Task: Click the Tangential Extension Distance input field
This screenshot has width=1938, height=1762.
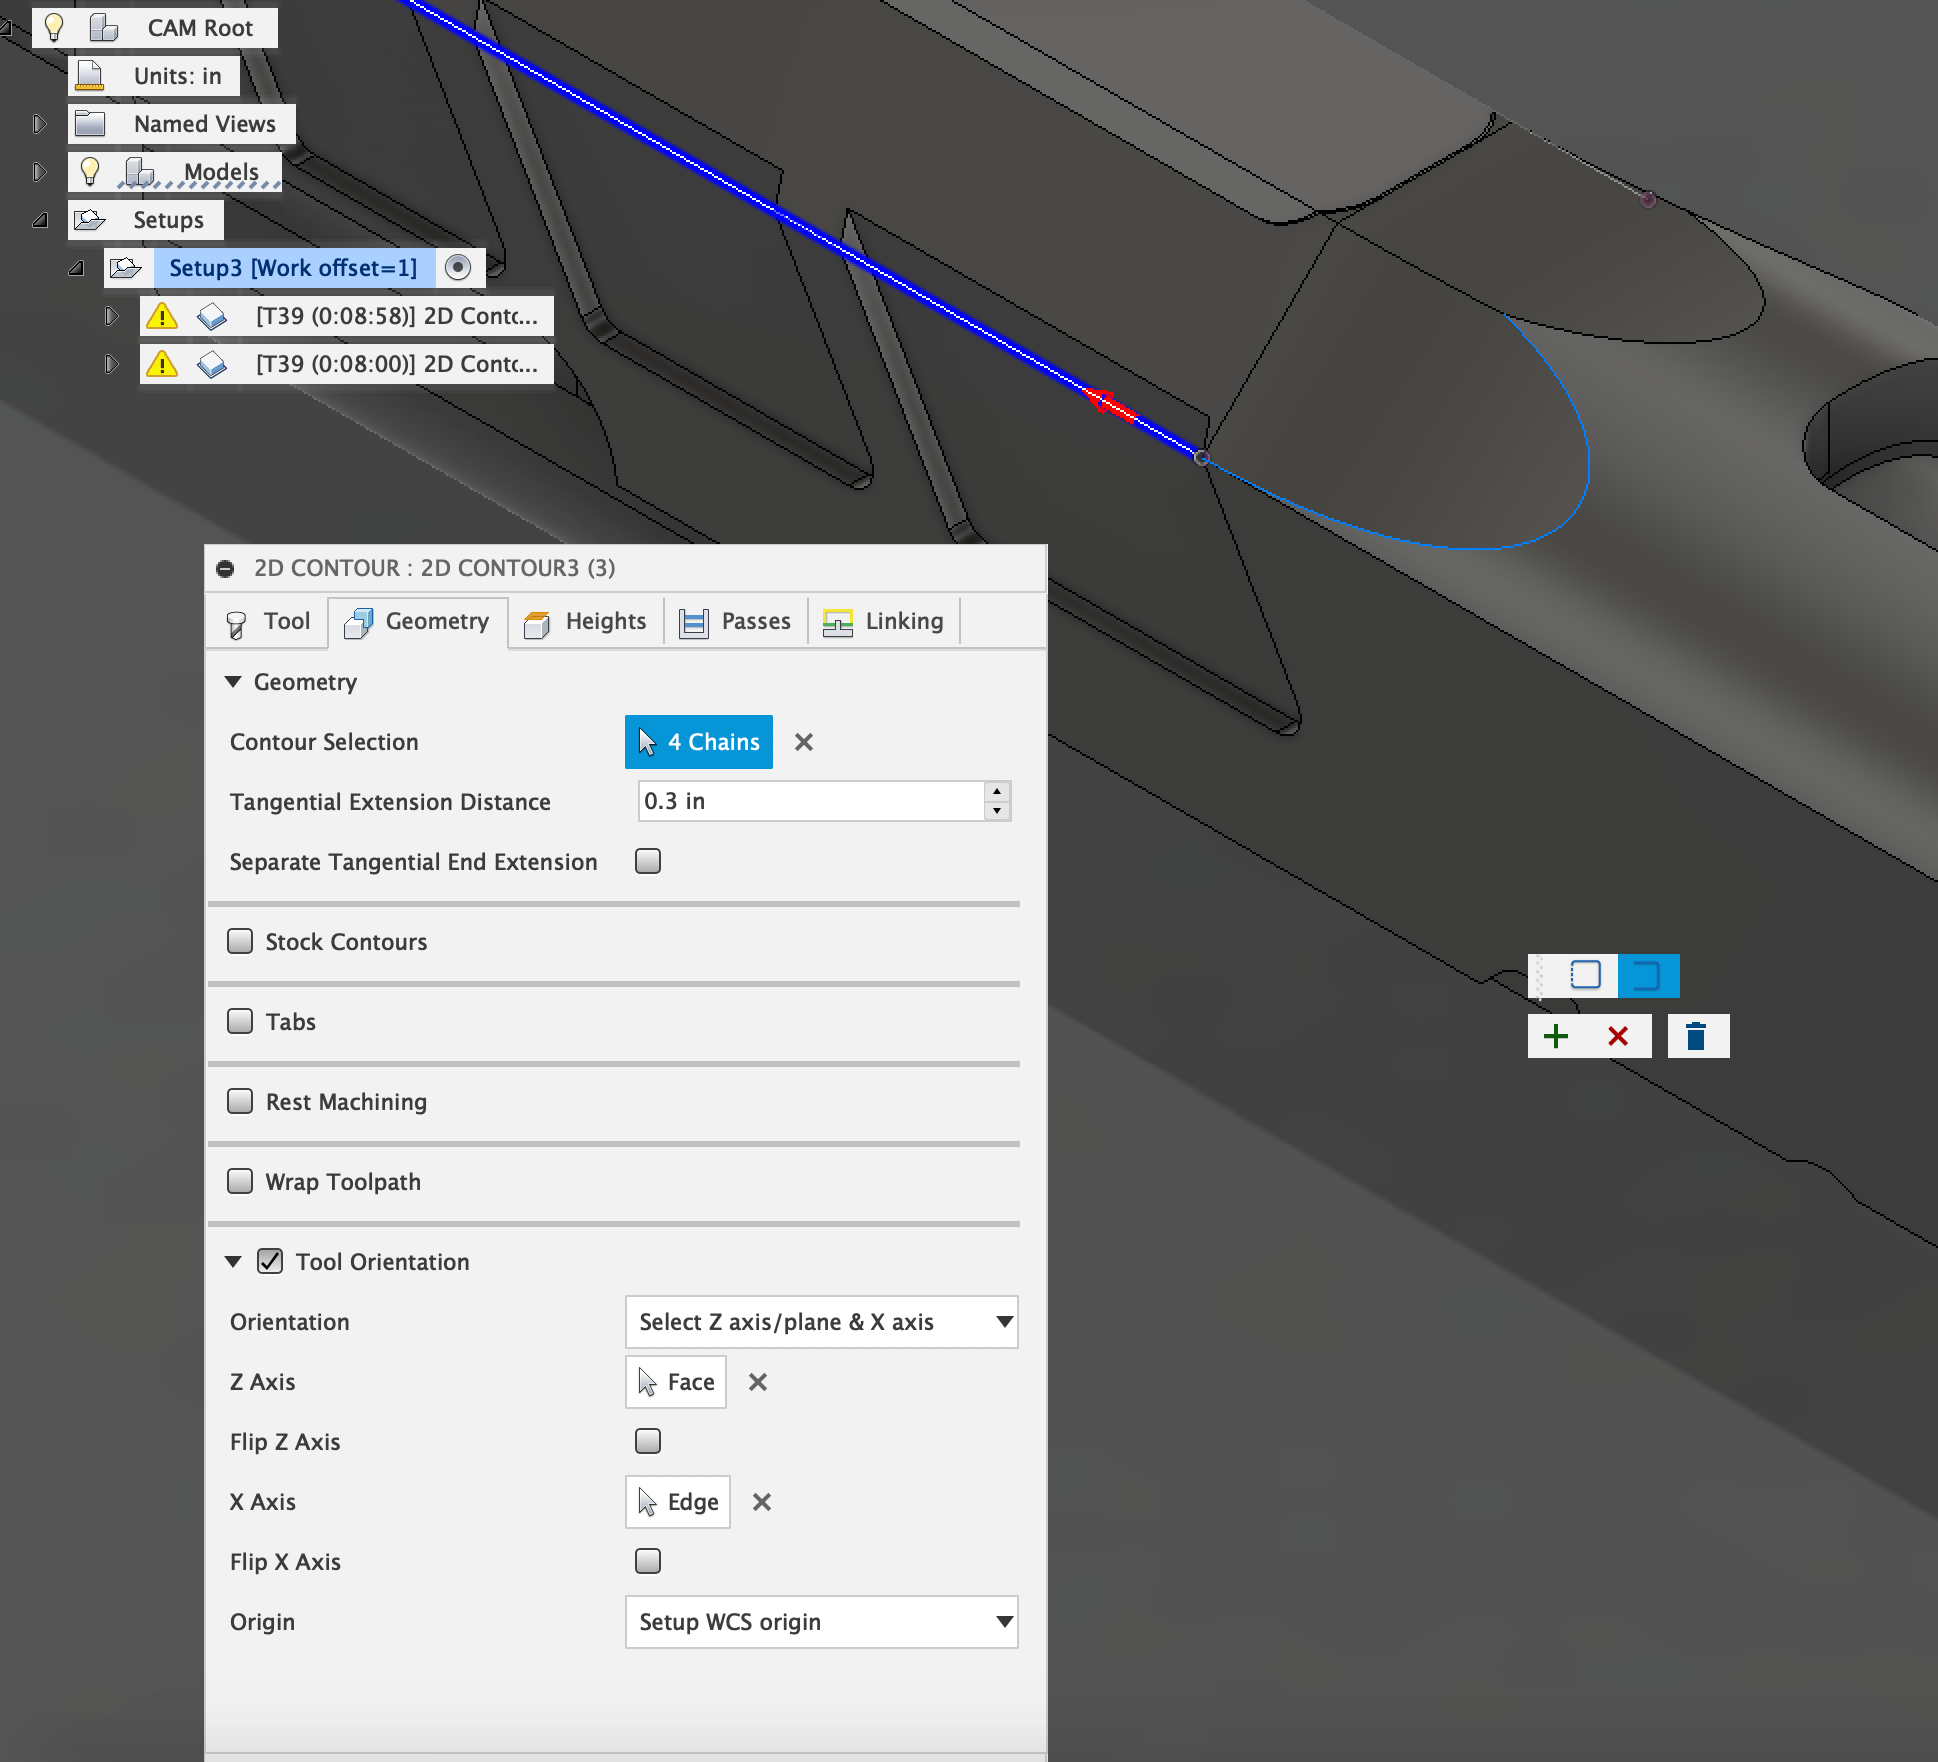Action: pos(812,801)
